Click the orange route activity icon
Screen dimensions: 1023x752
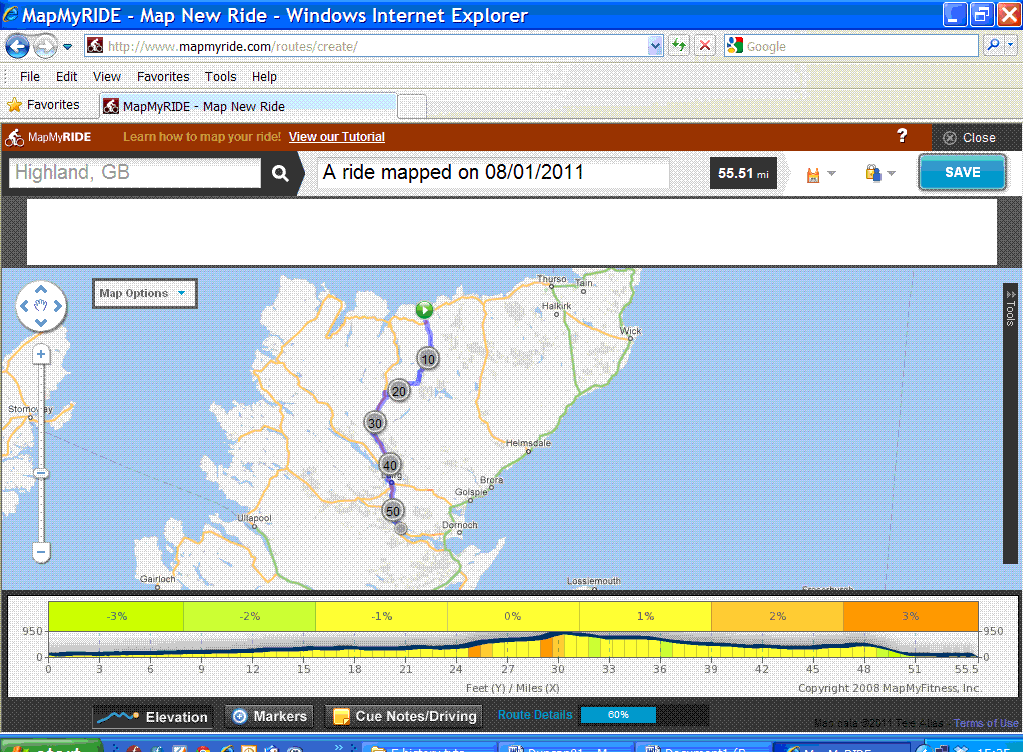point(813,174)
